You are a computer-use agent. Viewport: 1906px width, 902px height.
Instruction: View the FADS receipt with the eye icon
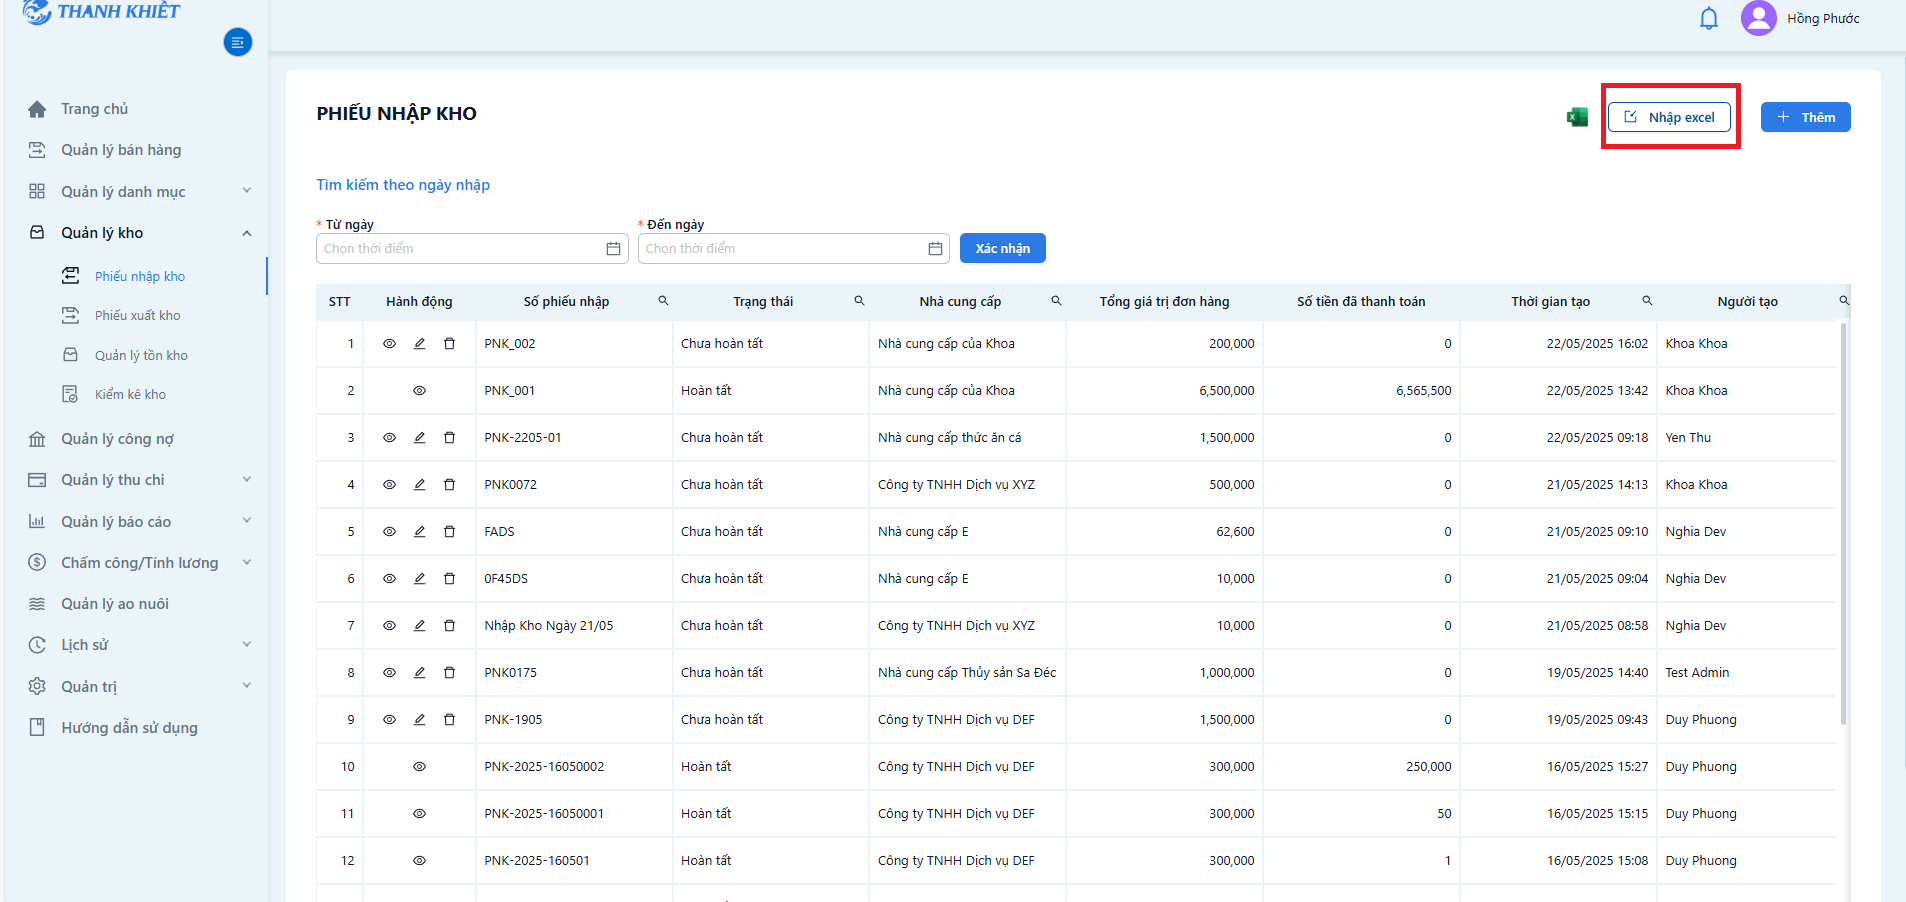click(x=390, y=531)
